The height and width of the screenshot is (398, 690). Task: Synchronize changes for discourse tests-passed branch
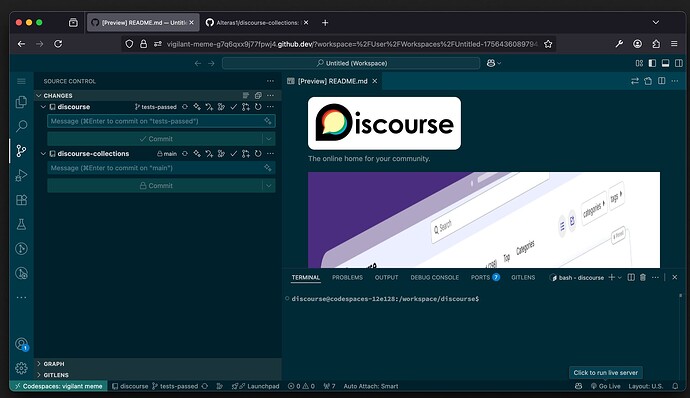tap(185, 107)
